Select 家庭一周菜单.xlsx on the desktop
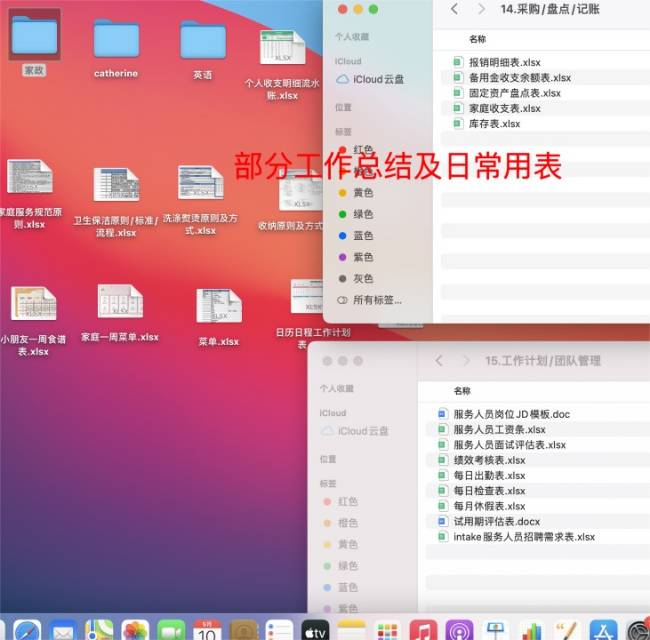The width and height of the screenshot is (650, 640). (x=120, y=301)
